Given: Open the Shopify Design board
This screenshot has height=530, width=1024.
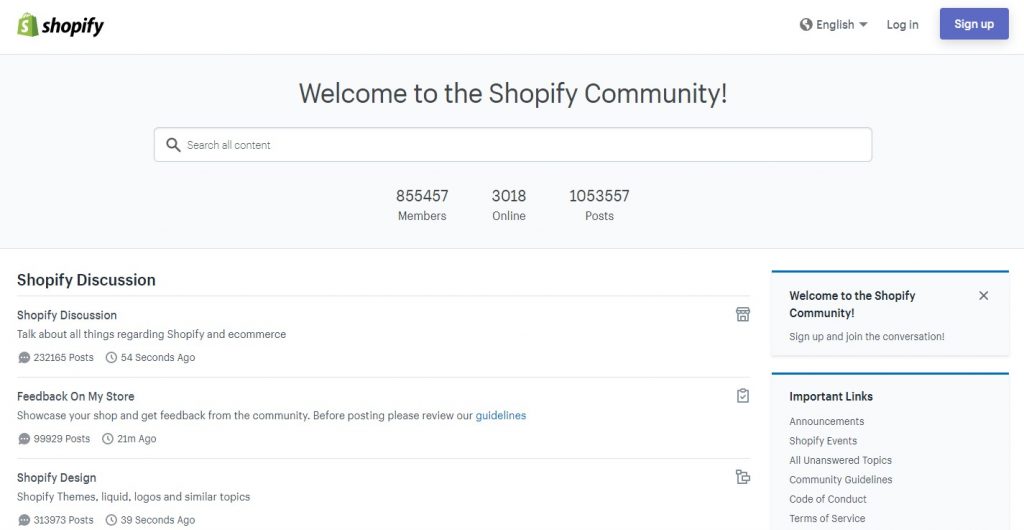Looking at the screenshot, I should tap(56, 478).
